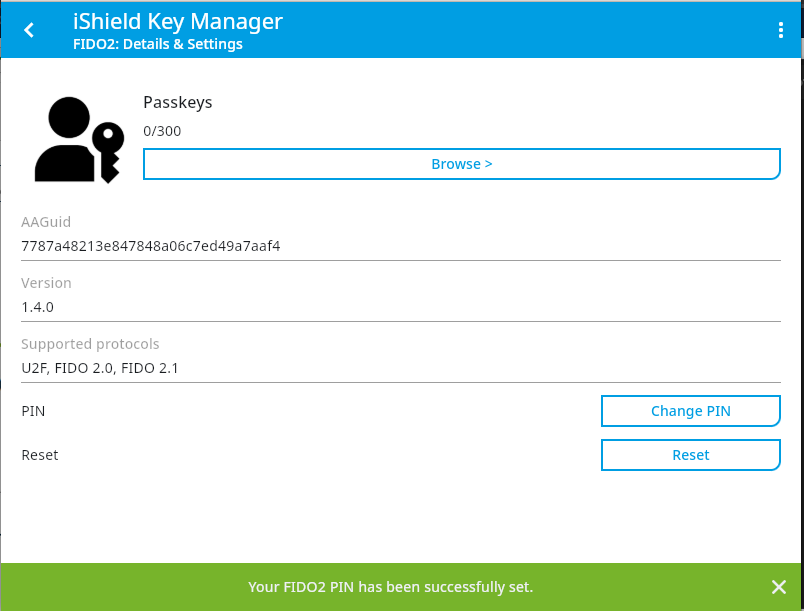Click the Reset row label
Viewport: 804px width, 611px height.
pyautogui.click(x=40, y=455)
